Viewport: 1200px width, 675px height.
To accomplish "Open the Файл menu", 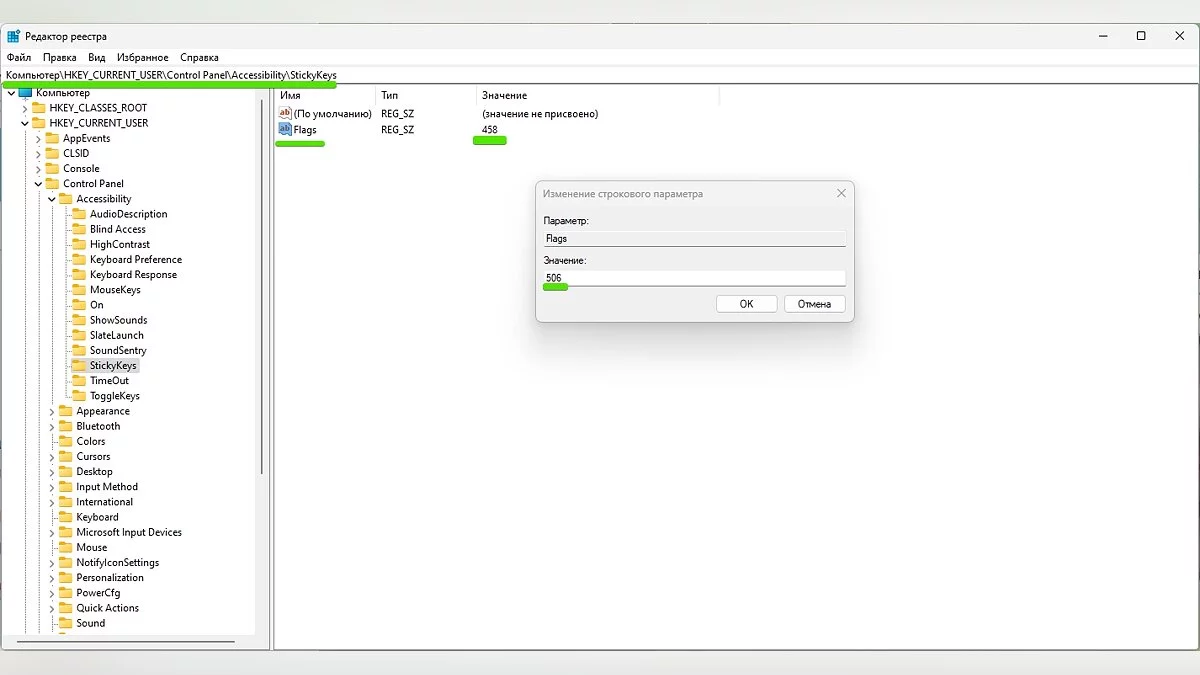I will coord(19,57).
